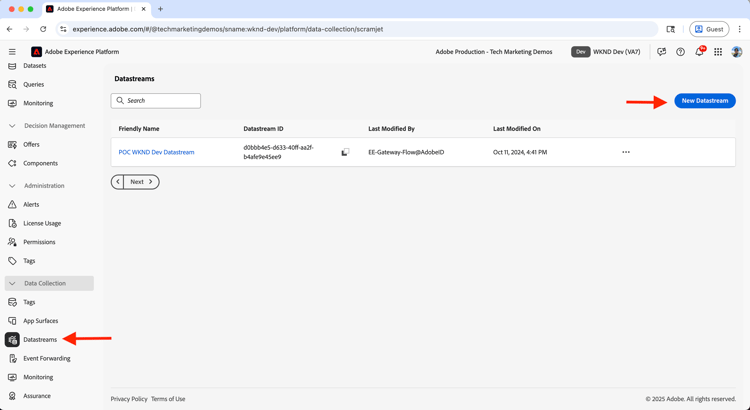Go to the Next page of datastreams
Screen dimensions: 750x410
point(142,182)
